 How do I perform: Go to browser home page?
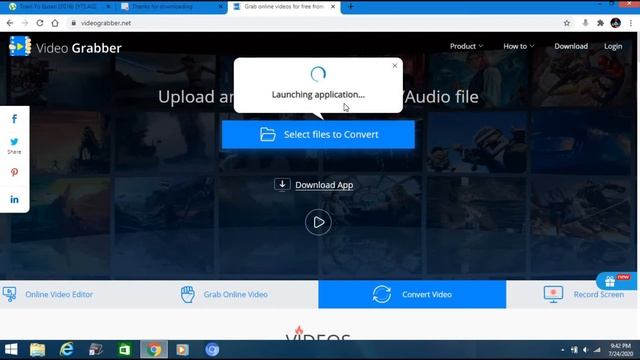[x=55, y=23]
